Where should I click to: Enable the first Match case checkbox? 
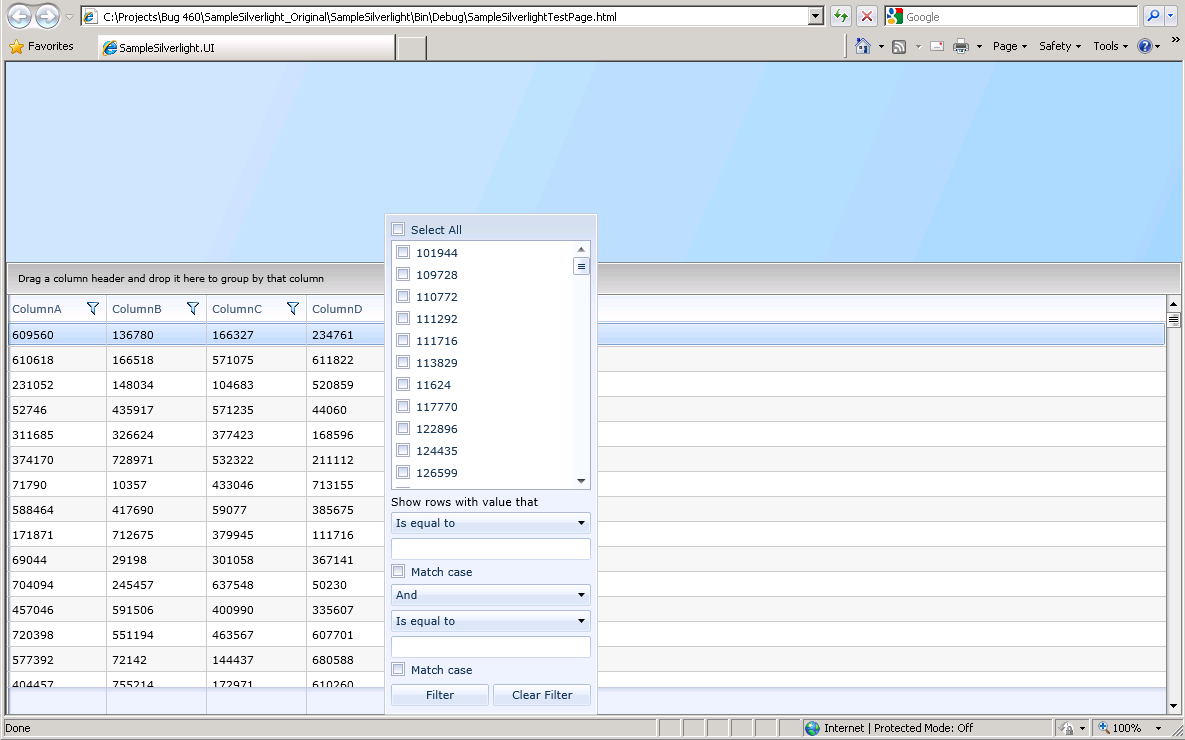coord(398,571)
